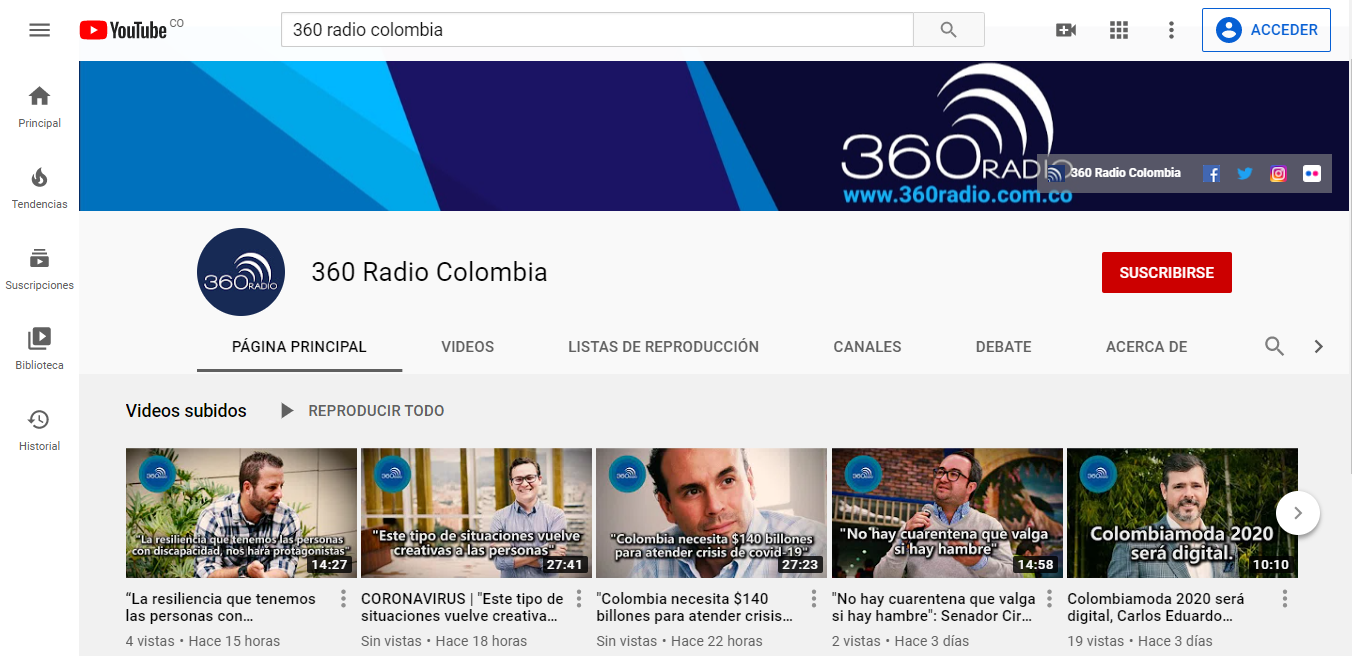The width and height of the screenshot is (1352, 656).
Task: Open "Colombia necesita $140 billones" title link
Action: (695, 607)
